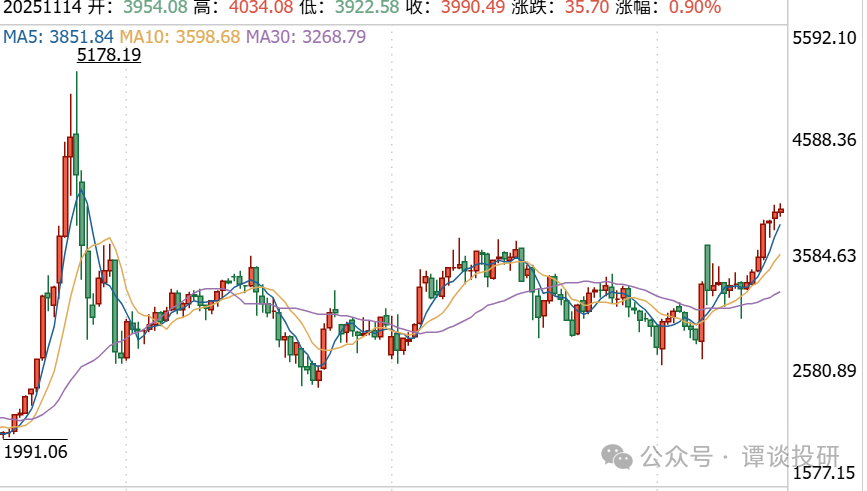
Task: Click the WeChat logo in the watermark
Action: pyautogui.click(x=616, y=457)
